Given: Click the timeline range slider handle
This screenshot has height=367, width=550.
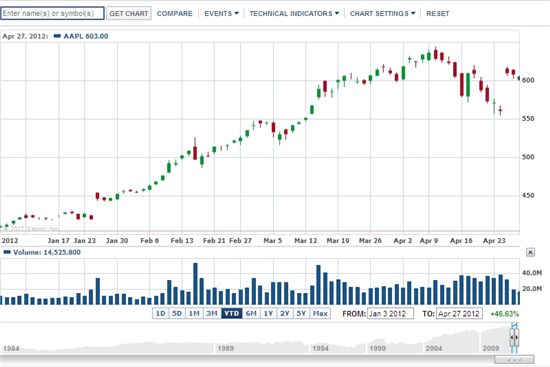Looking at the screenshot, I should click(x=514, y=338).
